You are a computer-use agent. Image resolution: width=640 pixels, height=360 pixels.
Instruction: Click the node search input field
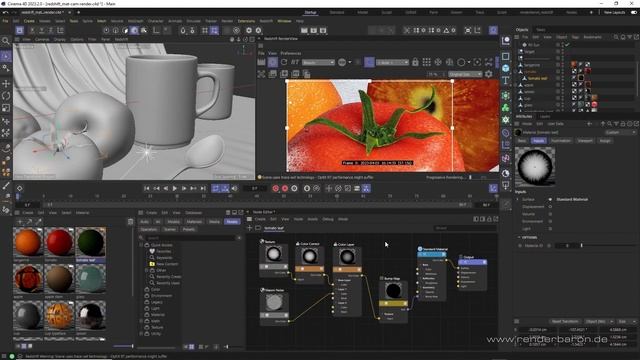464,228
